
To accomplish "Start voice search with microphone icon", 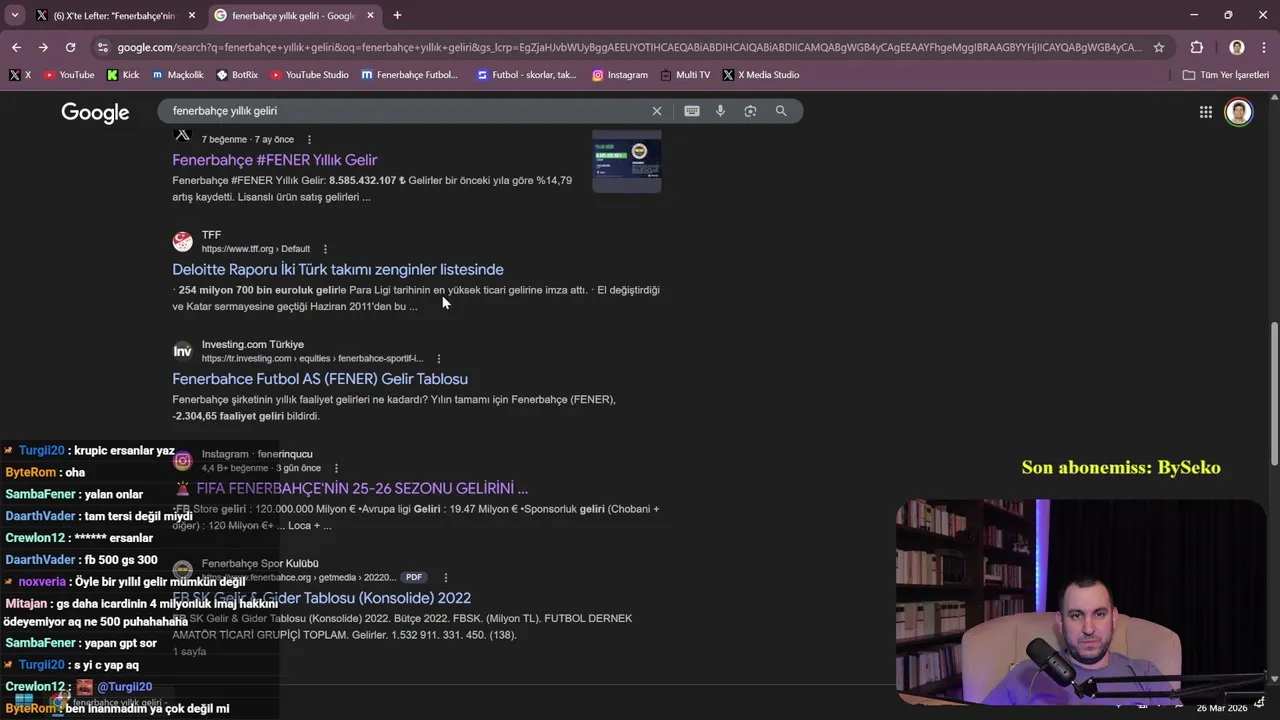I will (720, 111).
